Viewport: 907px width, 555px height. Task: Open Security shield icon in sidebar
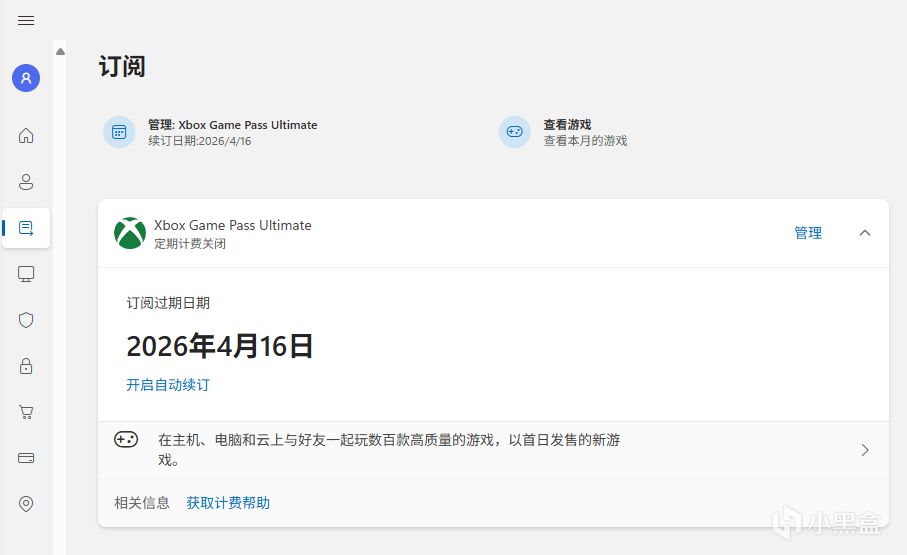(x=26, y=320)
